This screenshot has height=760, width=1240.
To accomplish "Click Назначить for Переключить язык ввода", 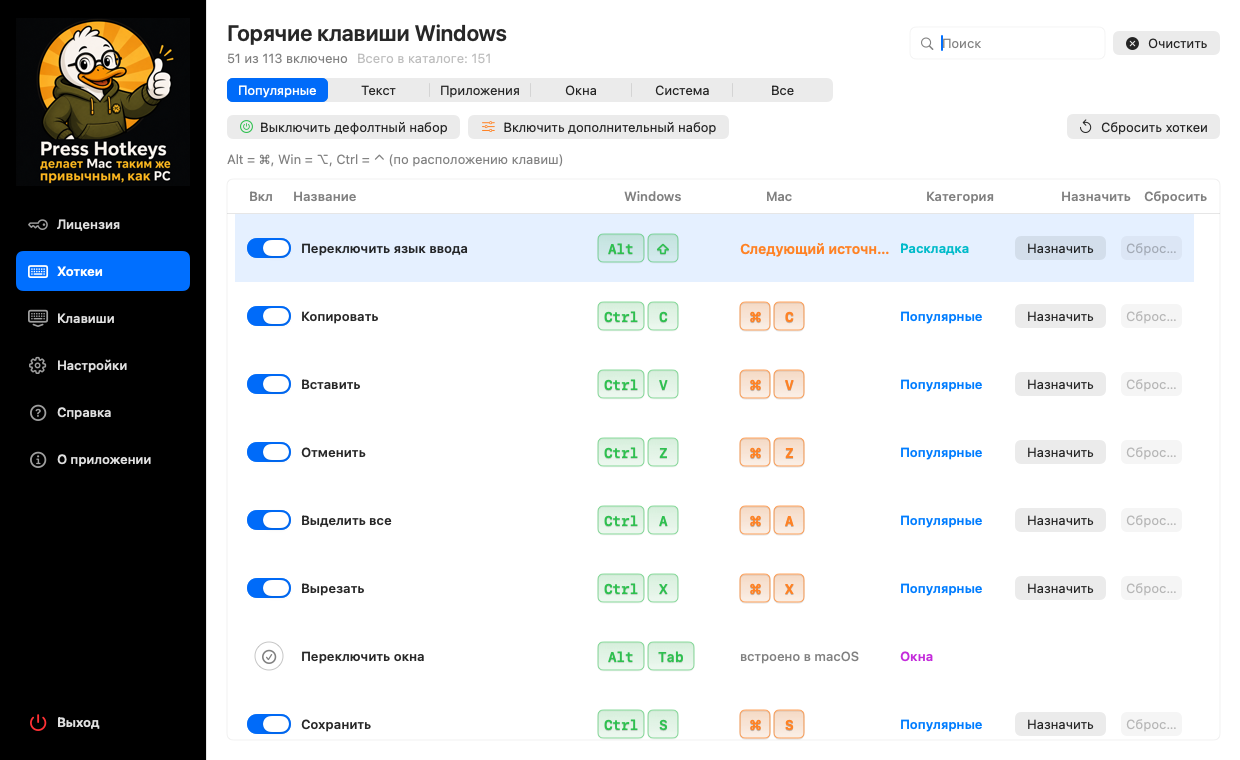I will coord(1060,248).
